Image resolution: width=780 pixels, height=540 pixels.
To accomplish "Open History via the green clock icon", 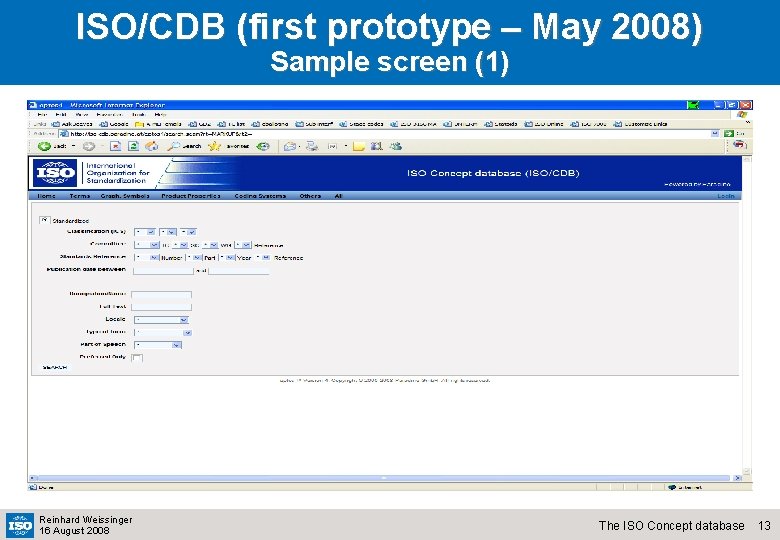I will pos(263,146).
